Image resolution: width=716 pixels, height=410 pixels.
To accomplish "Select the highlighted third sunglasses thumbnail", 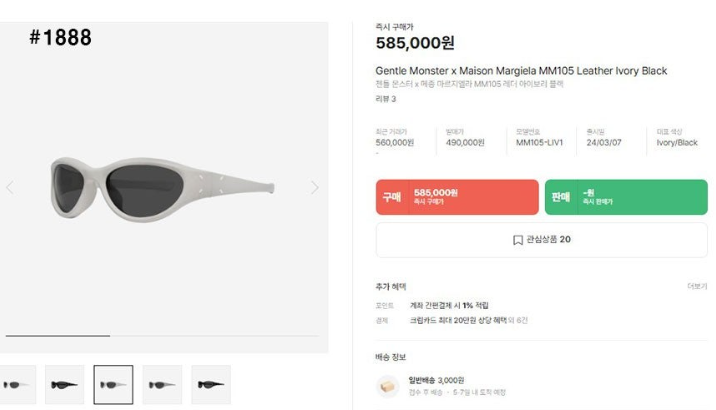I will coord(113,384).
